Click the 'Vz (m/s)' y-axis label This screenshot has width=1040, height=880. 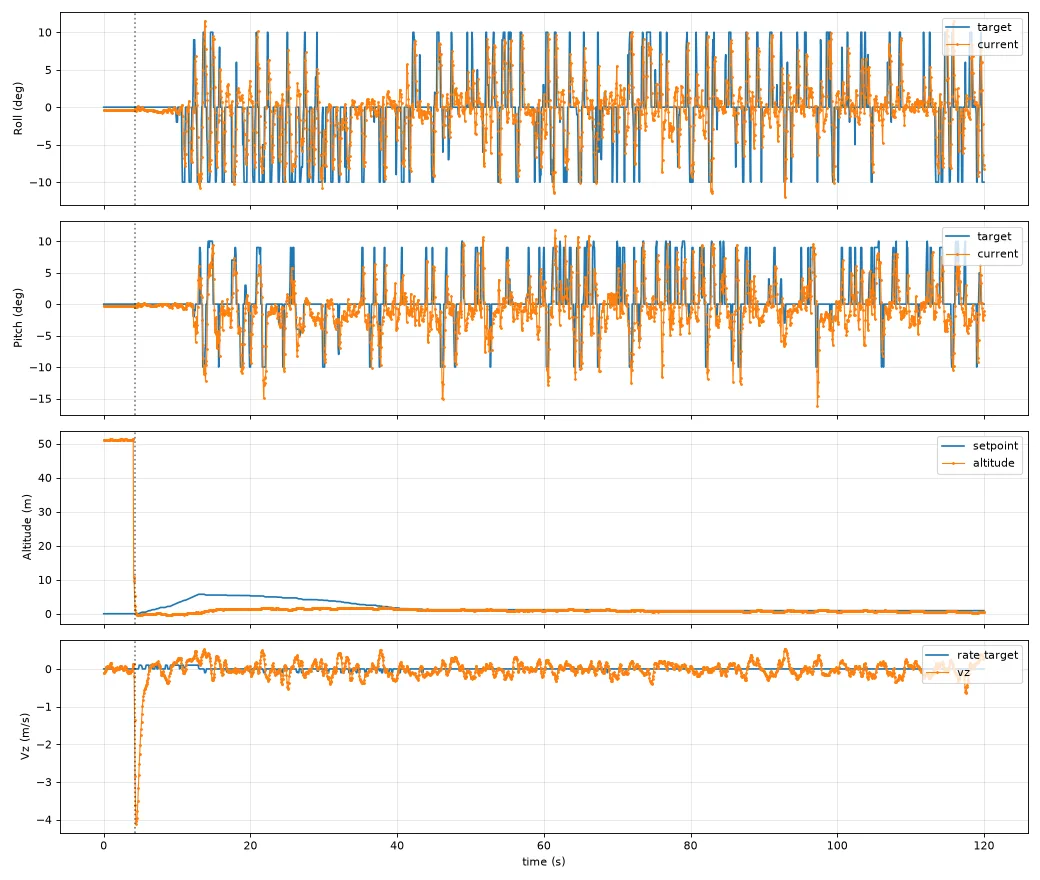coord(25,736)
